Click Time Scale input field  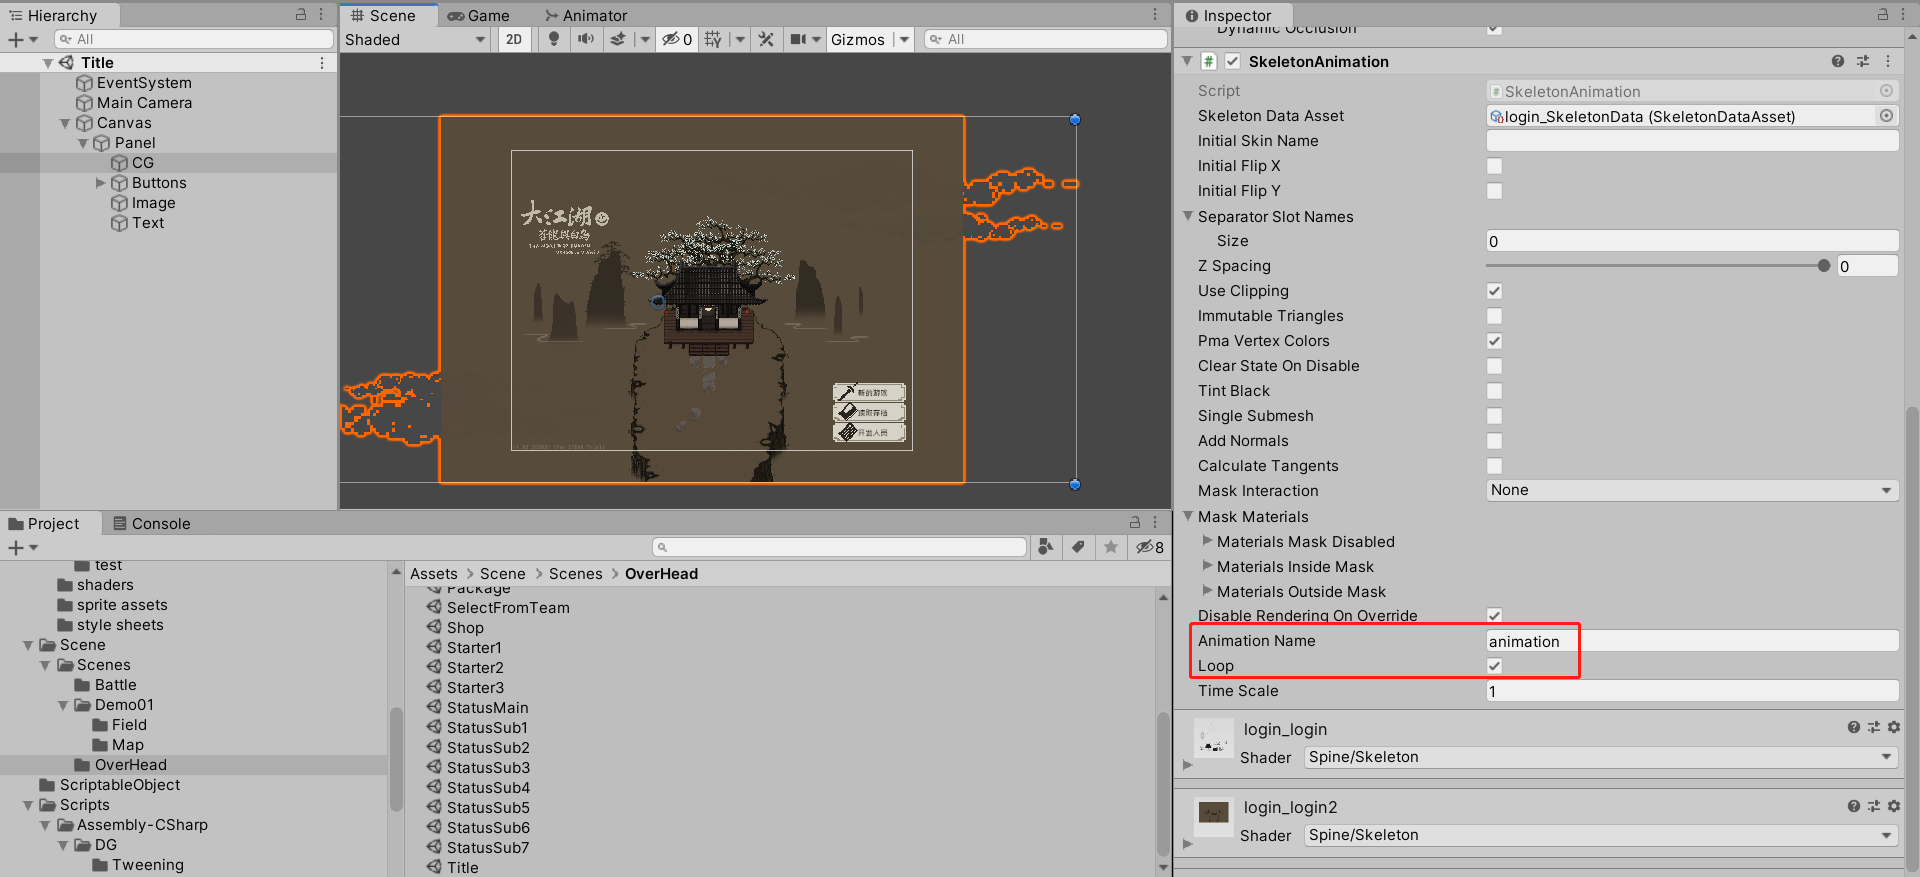[1692, 691]
